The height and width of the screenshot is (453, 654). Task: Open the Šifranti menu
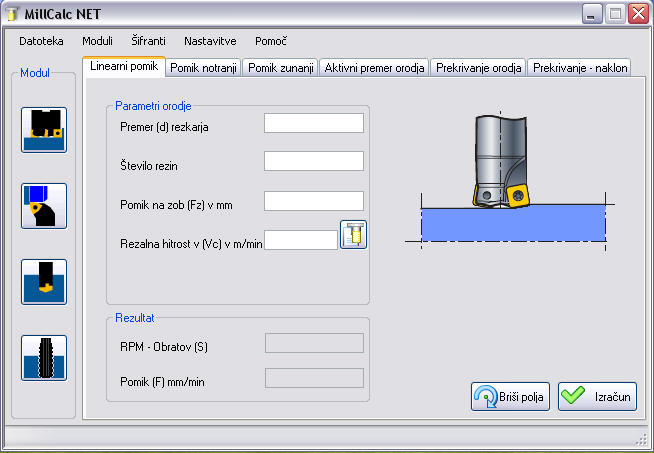point(148,41)
